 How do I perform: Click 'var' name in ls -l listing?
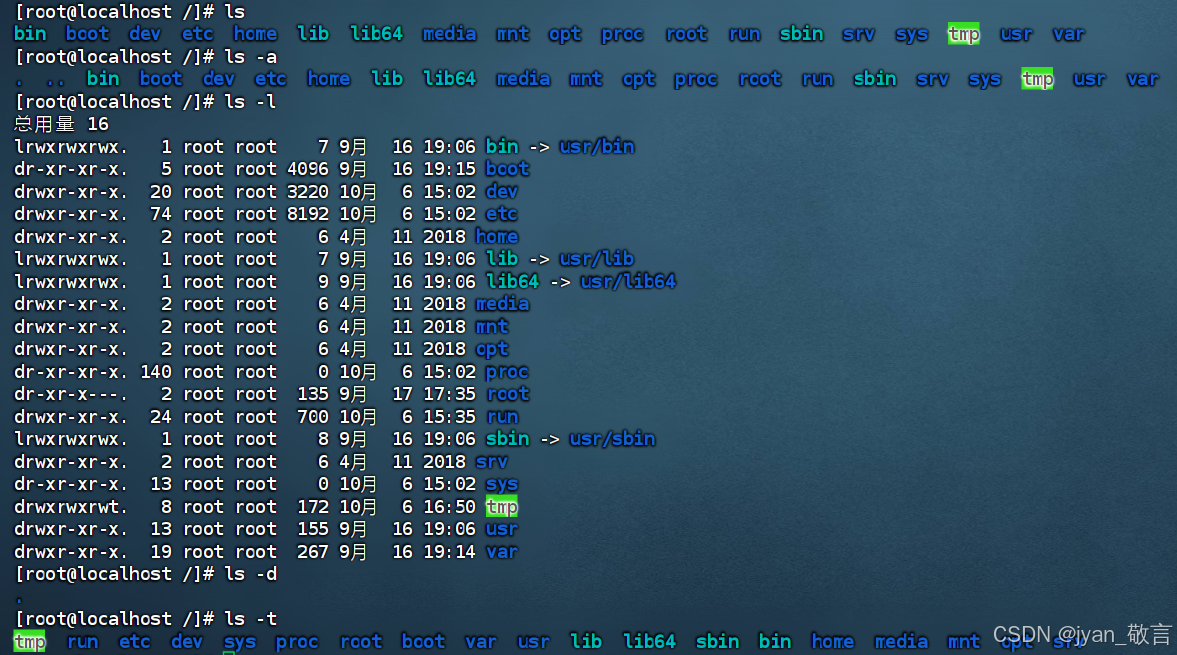[x=501, y=552]
